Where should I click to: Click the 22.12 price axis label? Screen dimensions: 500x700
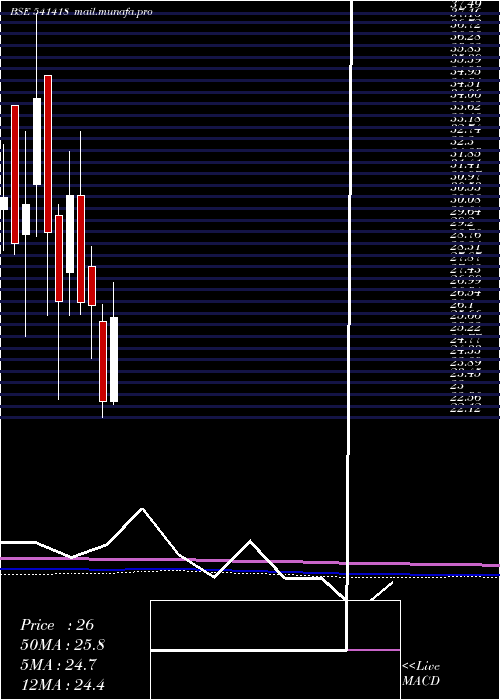tap(466, 407)
